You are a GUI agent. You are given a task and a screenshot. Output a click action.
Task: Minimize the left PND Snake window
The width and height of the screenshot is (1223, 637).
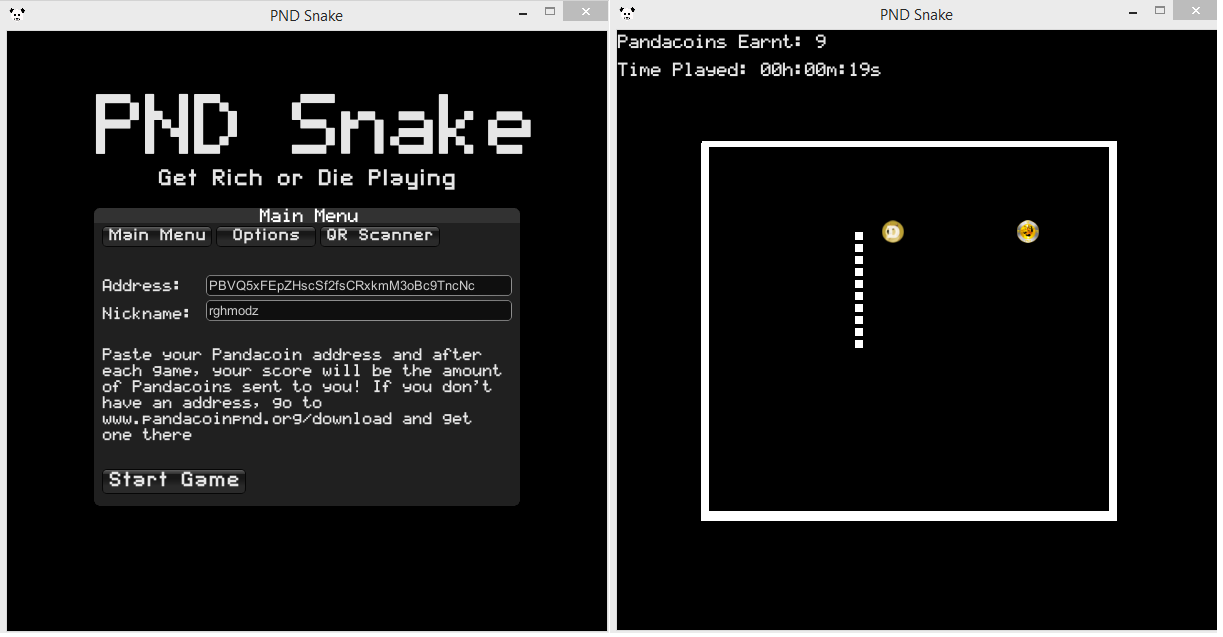pos(523,12)
